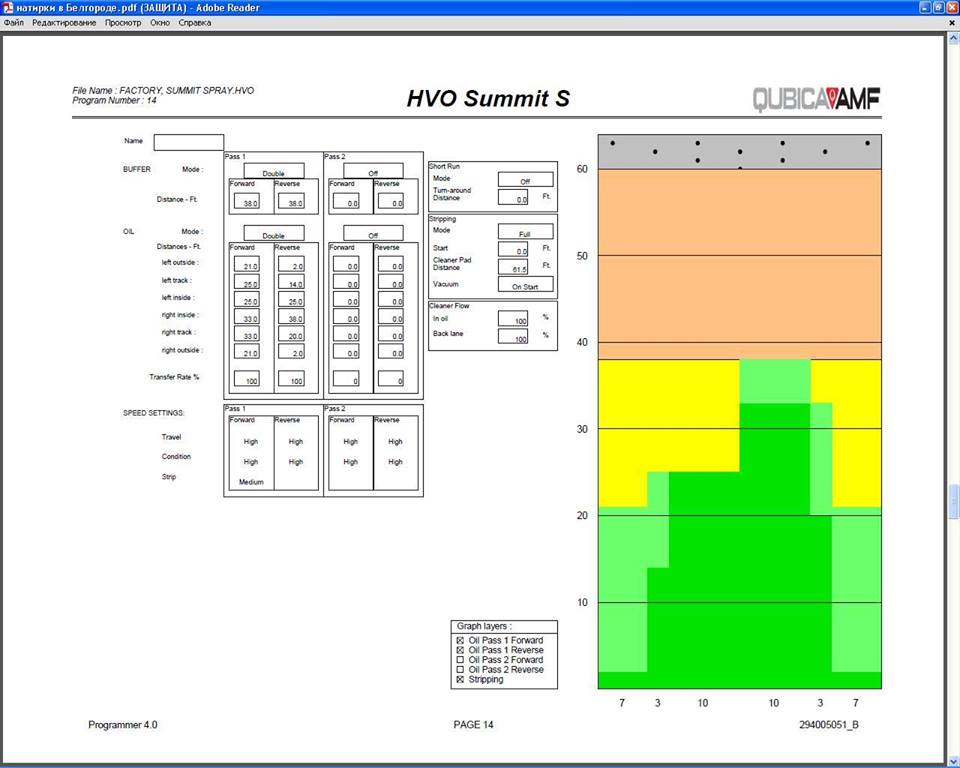Toggle the Stripping graph layer checkbox
This screenshot has height=768, width=960.
[x=460, y=679]
